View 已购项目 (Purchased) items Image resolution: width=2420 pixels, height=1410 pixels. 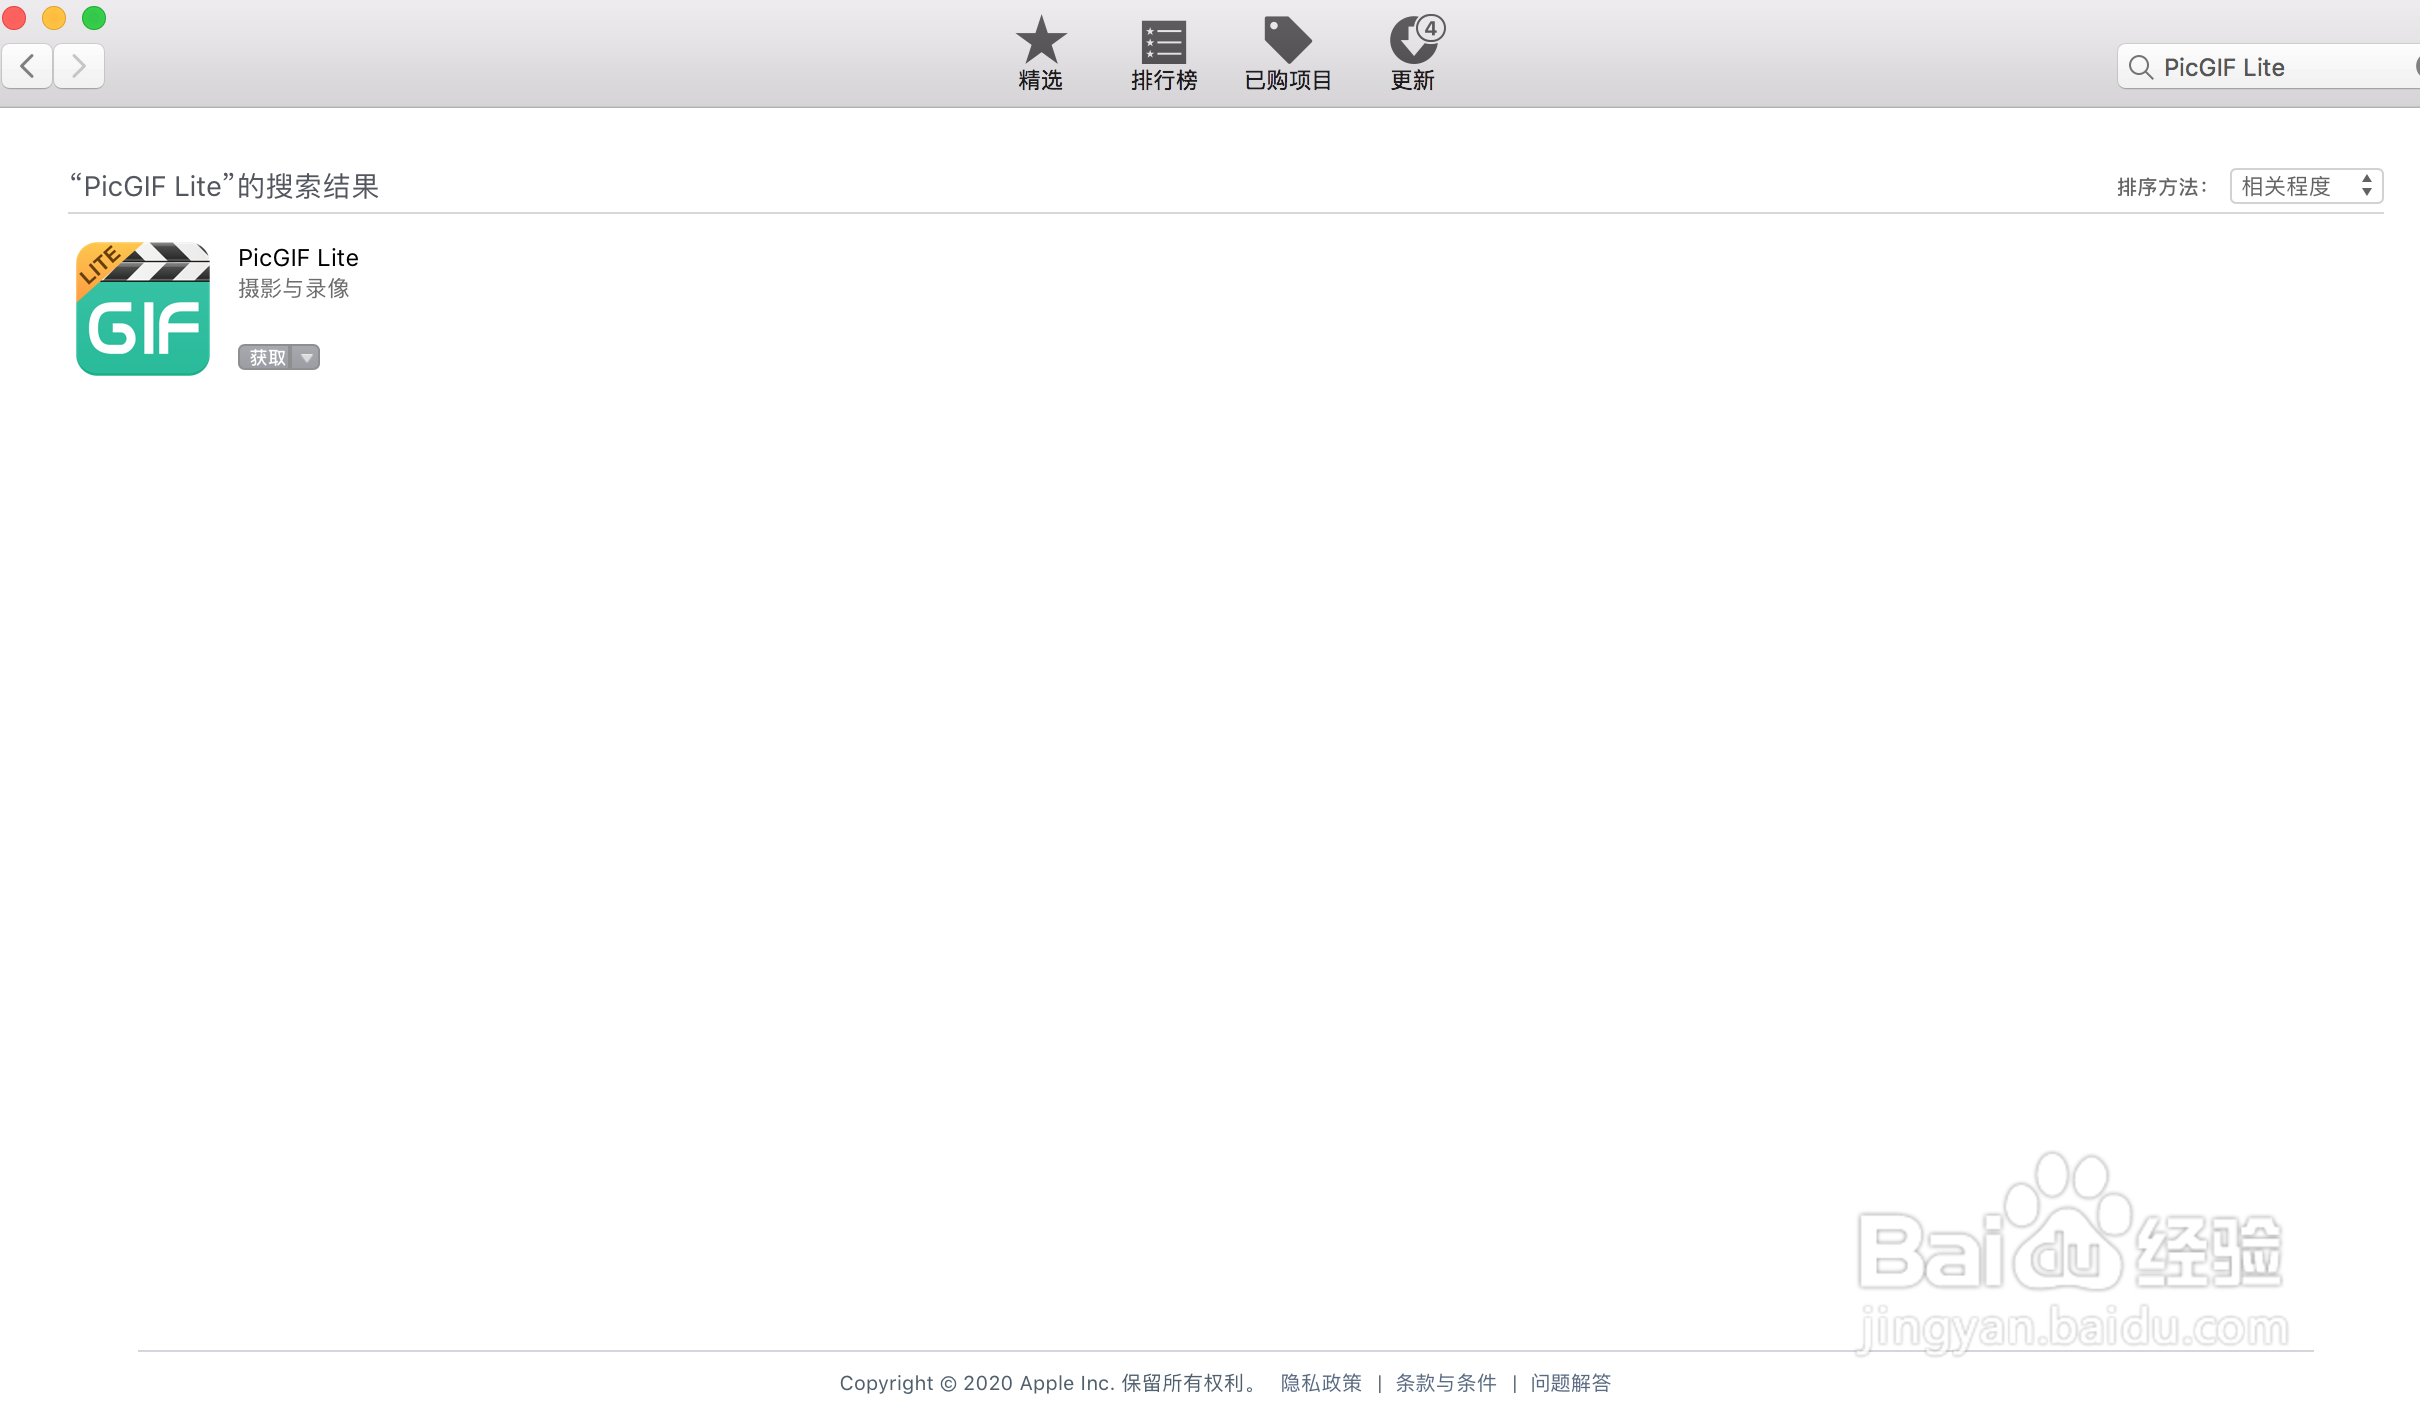click(1288, 52)
